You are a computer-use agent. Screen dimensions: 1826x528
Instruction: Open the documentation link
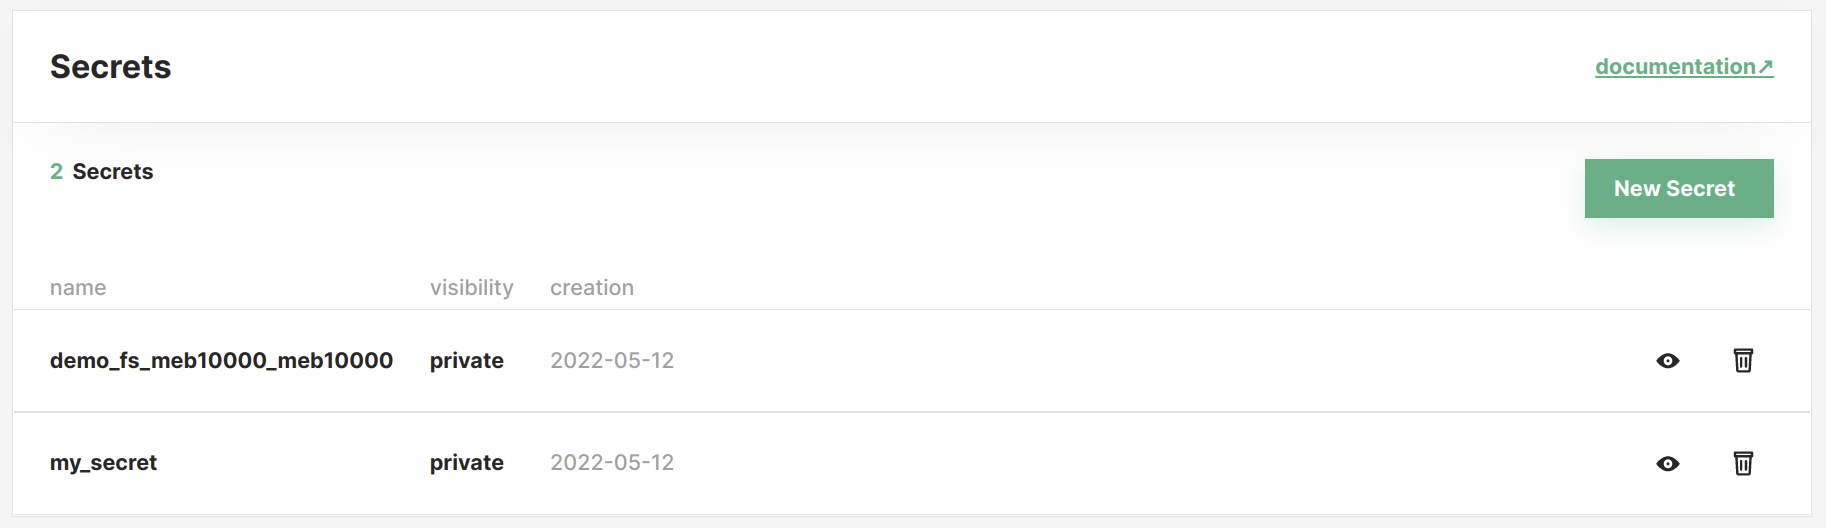tap(1675, 67)
